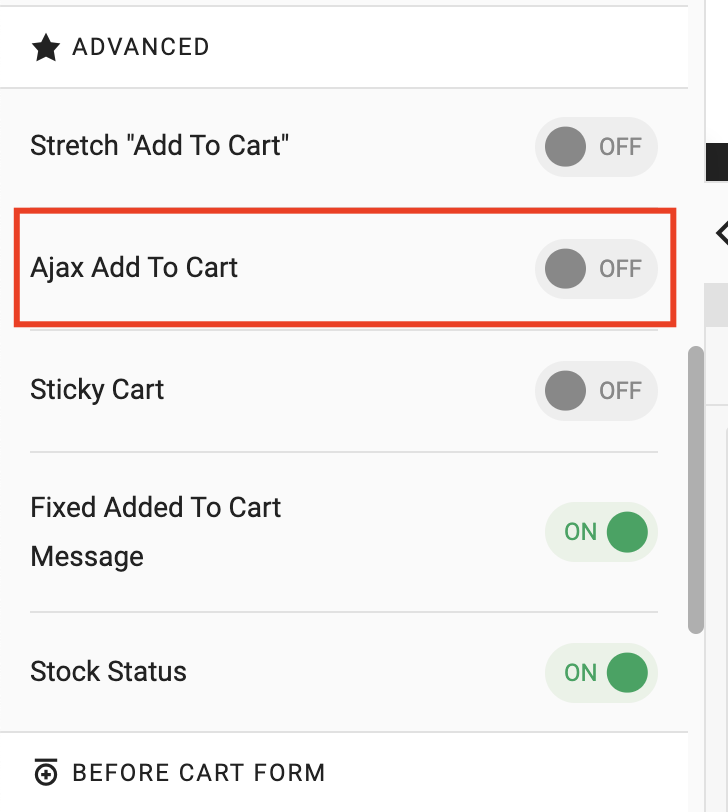Click the left chevron arrow on the right edge
The width and height of the screenshot is (728, 812).
point(722,233)
